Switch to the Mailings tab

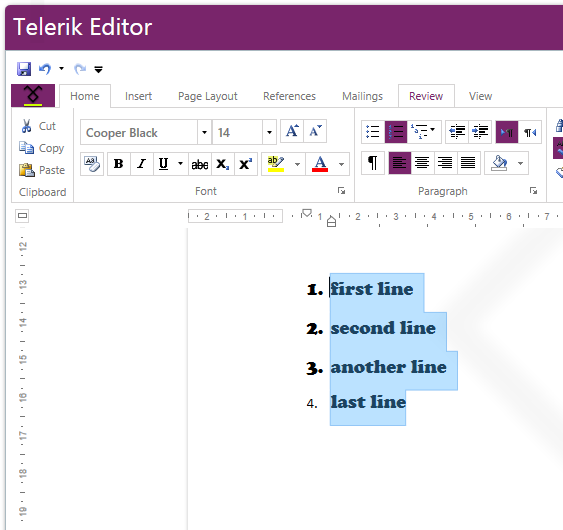(362, 96)
